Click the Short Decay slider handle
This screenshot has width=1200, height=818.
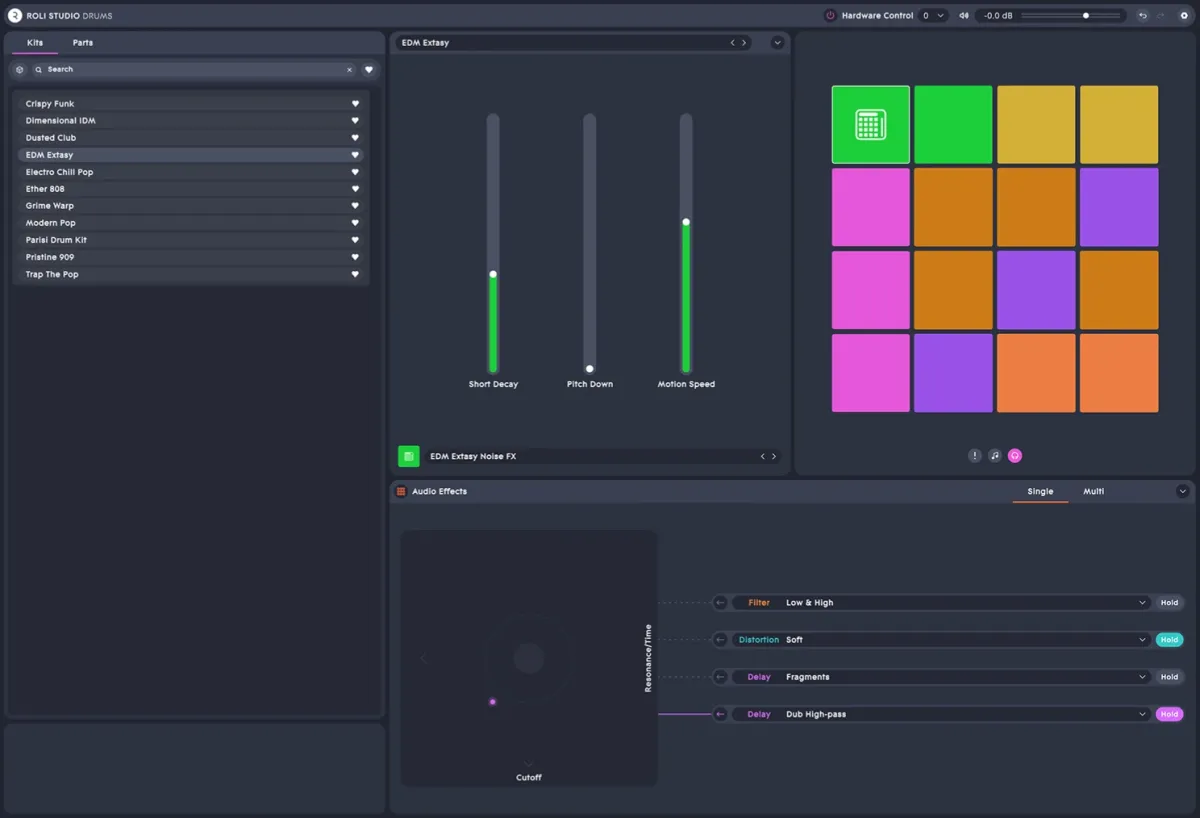[493, 274]
